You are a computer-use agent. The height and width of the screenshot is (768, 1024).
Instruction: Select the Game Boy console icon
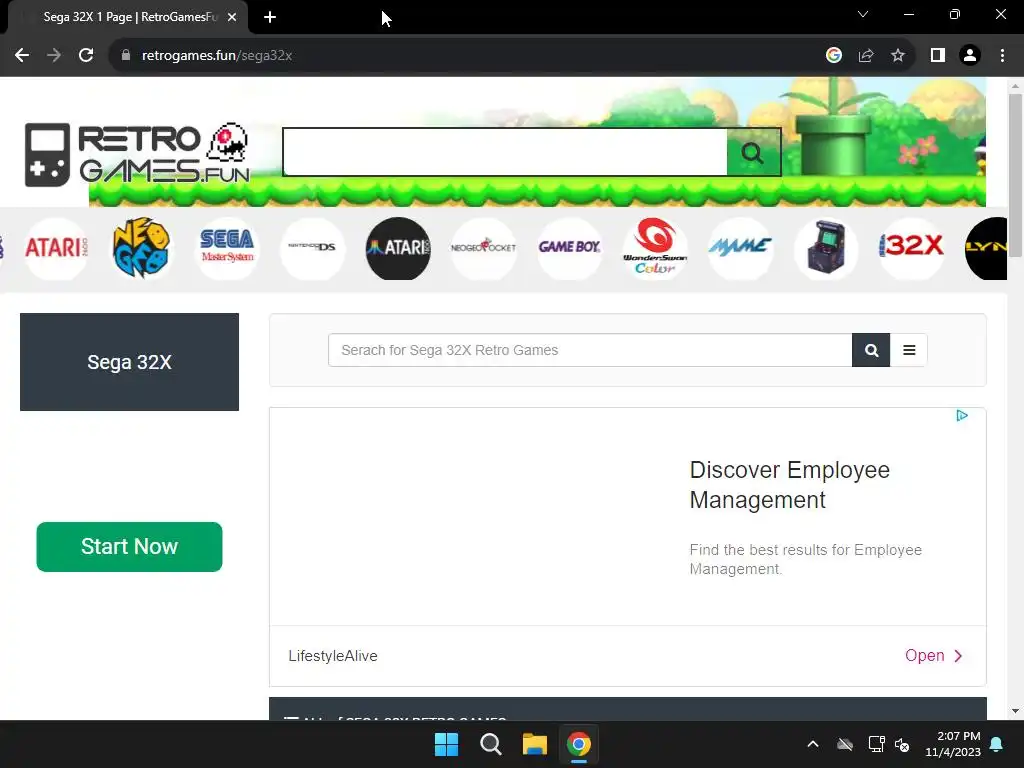[569, 248]
